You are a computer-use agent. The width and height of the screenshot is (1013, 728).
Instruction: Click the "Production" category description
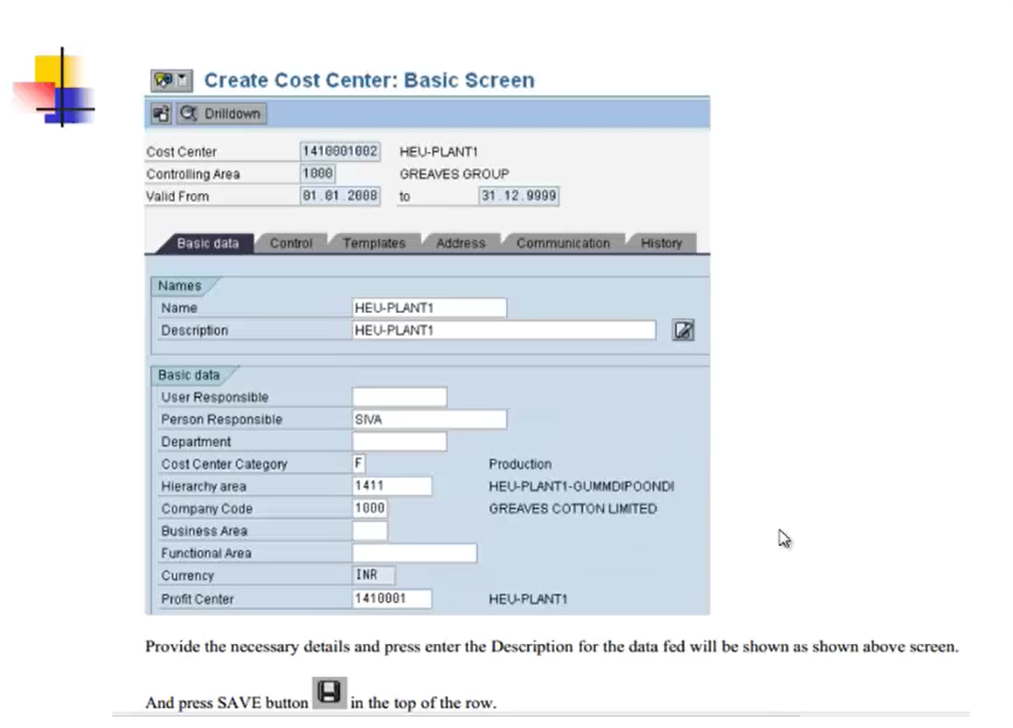520,464
